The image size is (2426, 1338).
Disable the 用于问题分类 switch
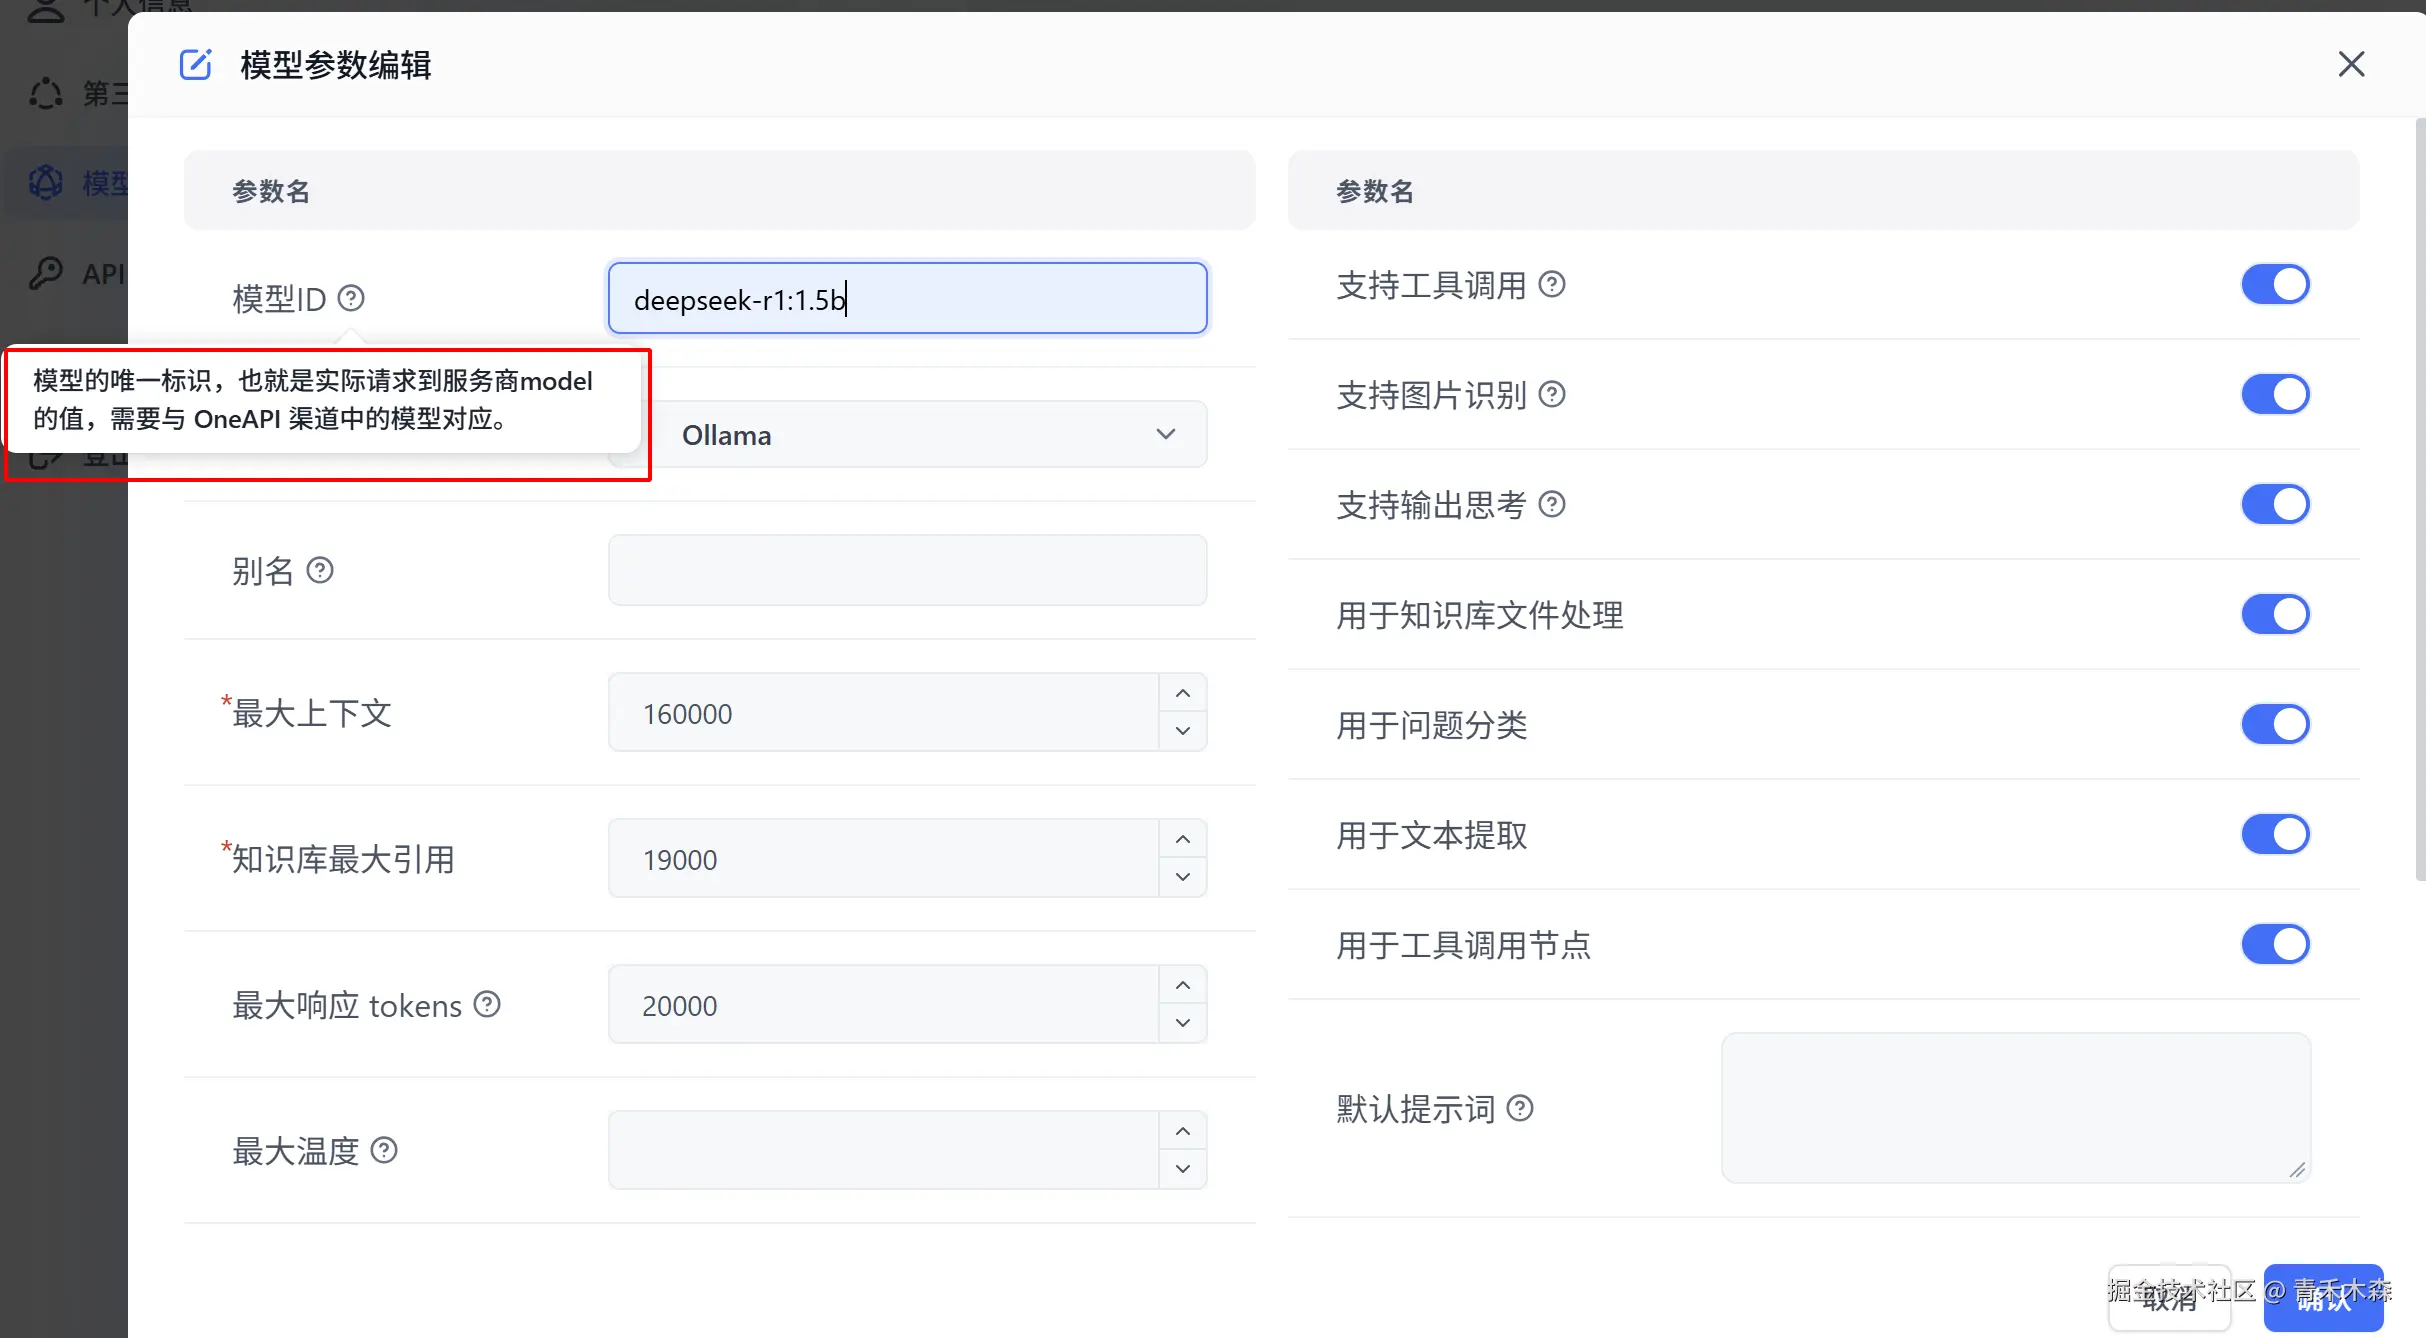tap(2275, 725)
